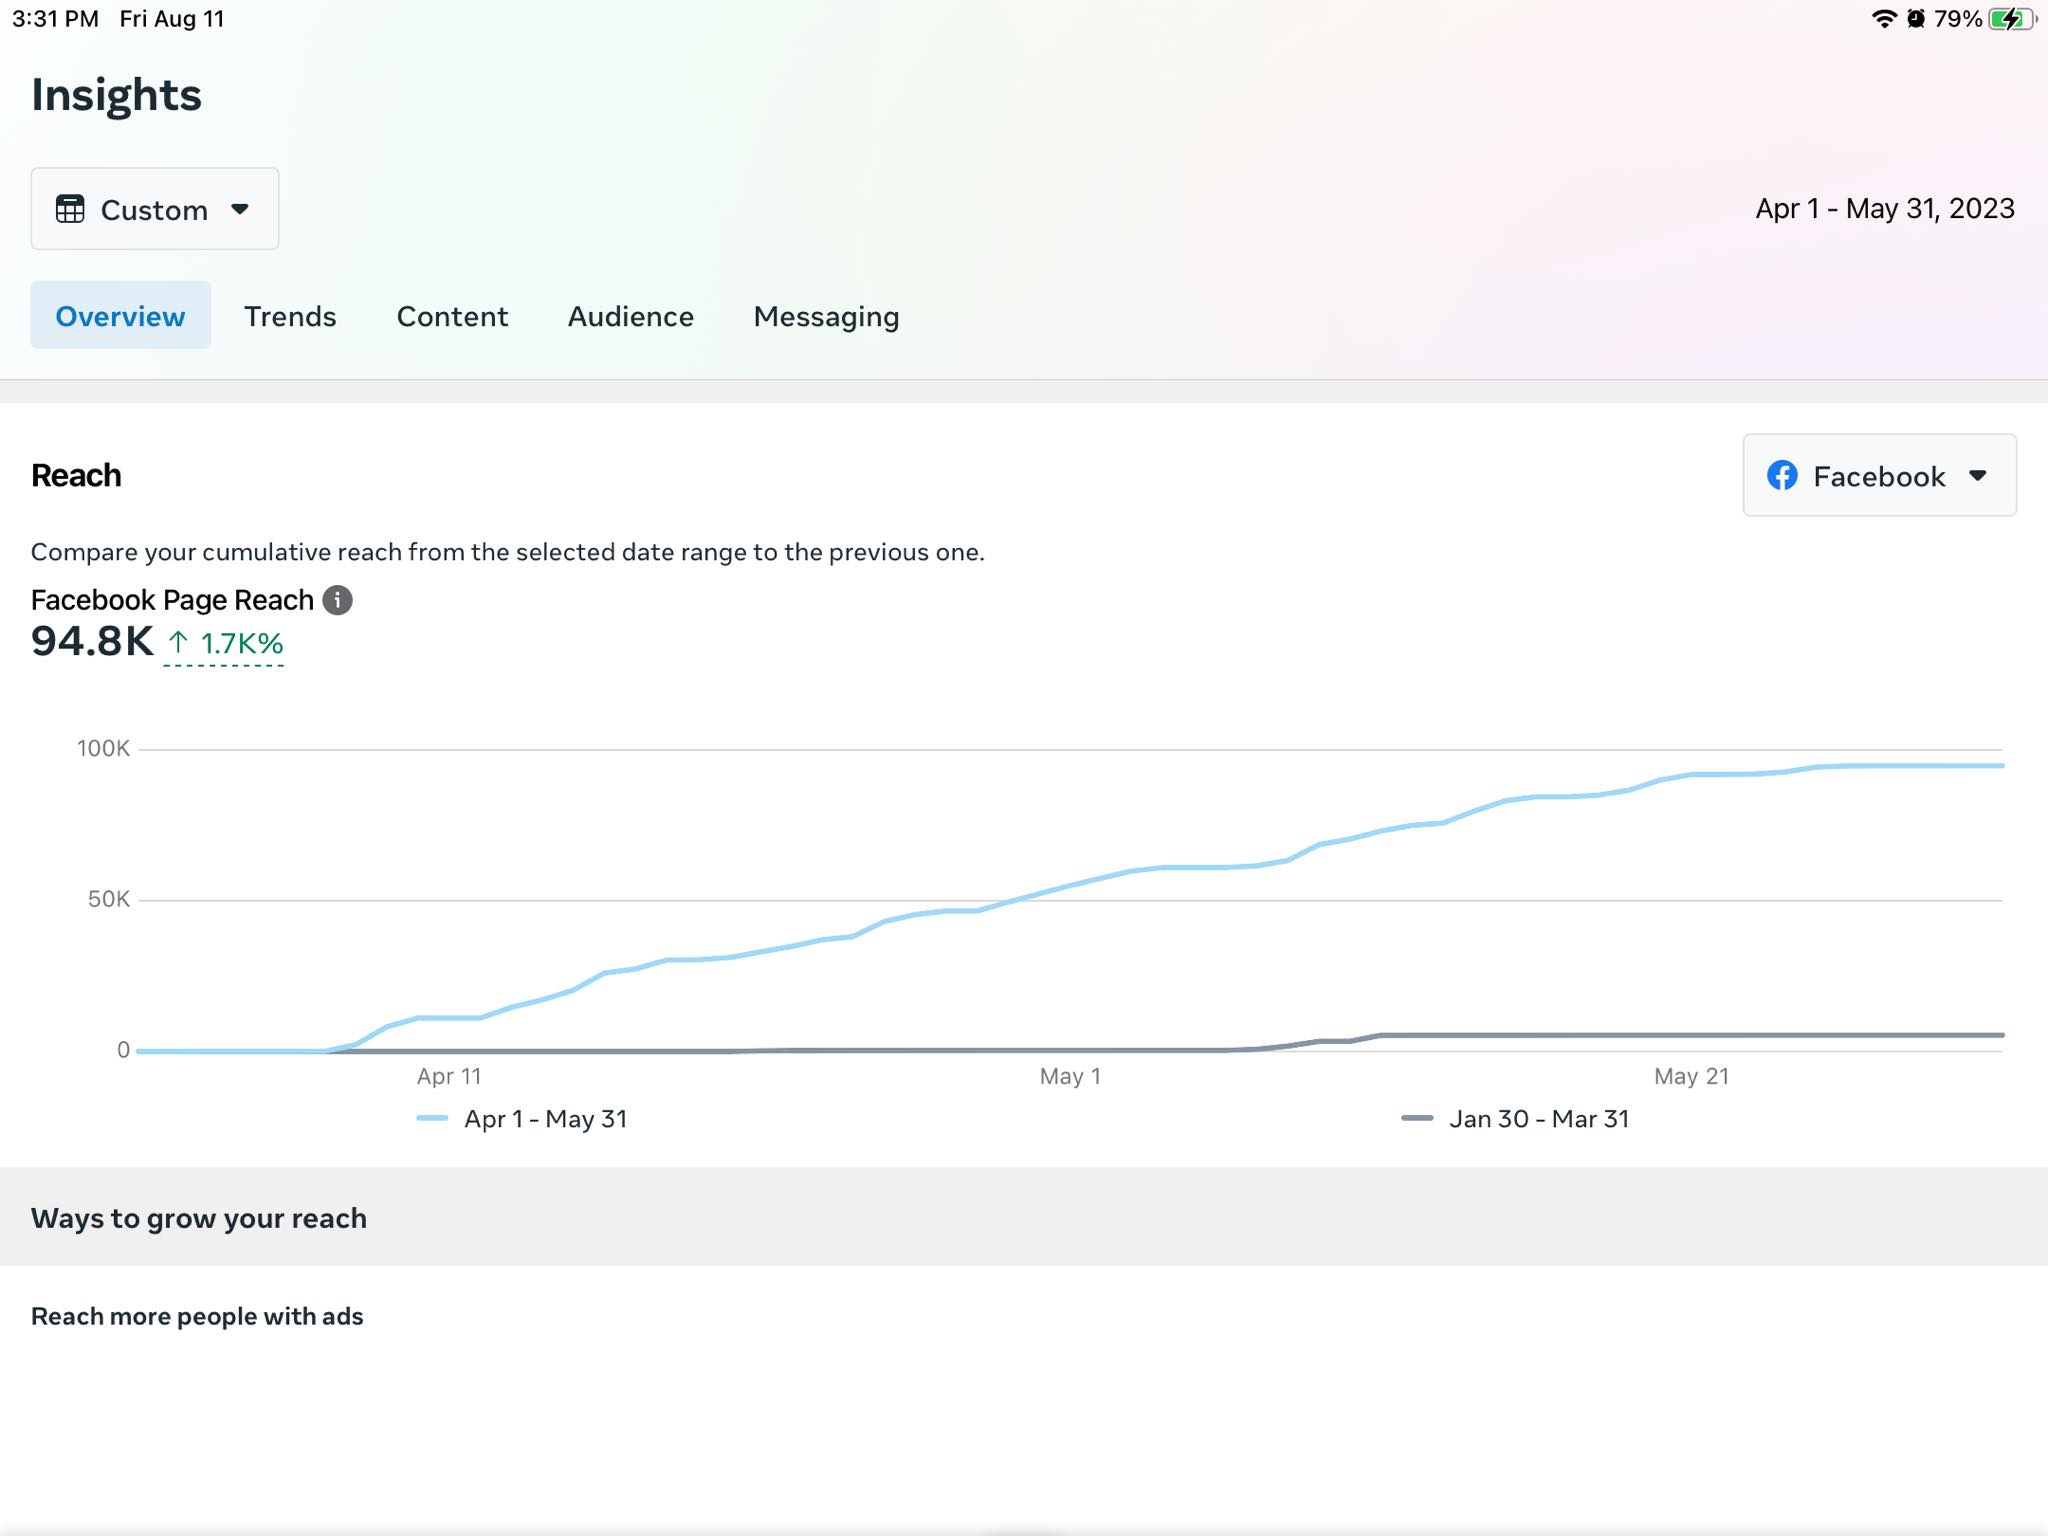
Task: Click the Facebook logo icon
Action: pos(1782,476)
